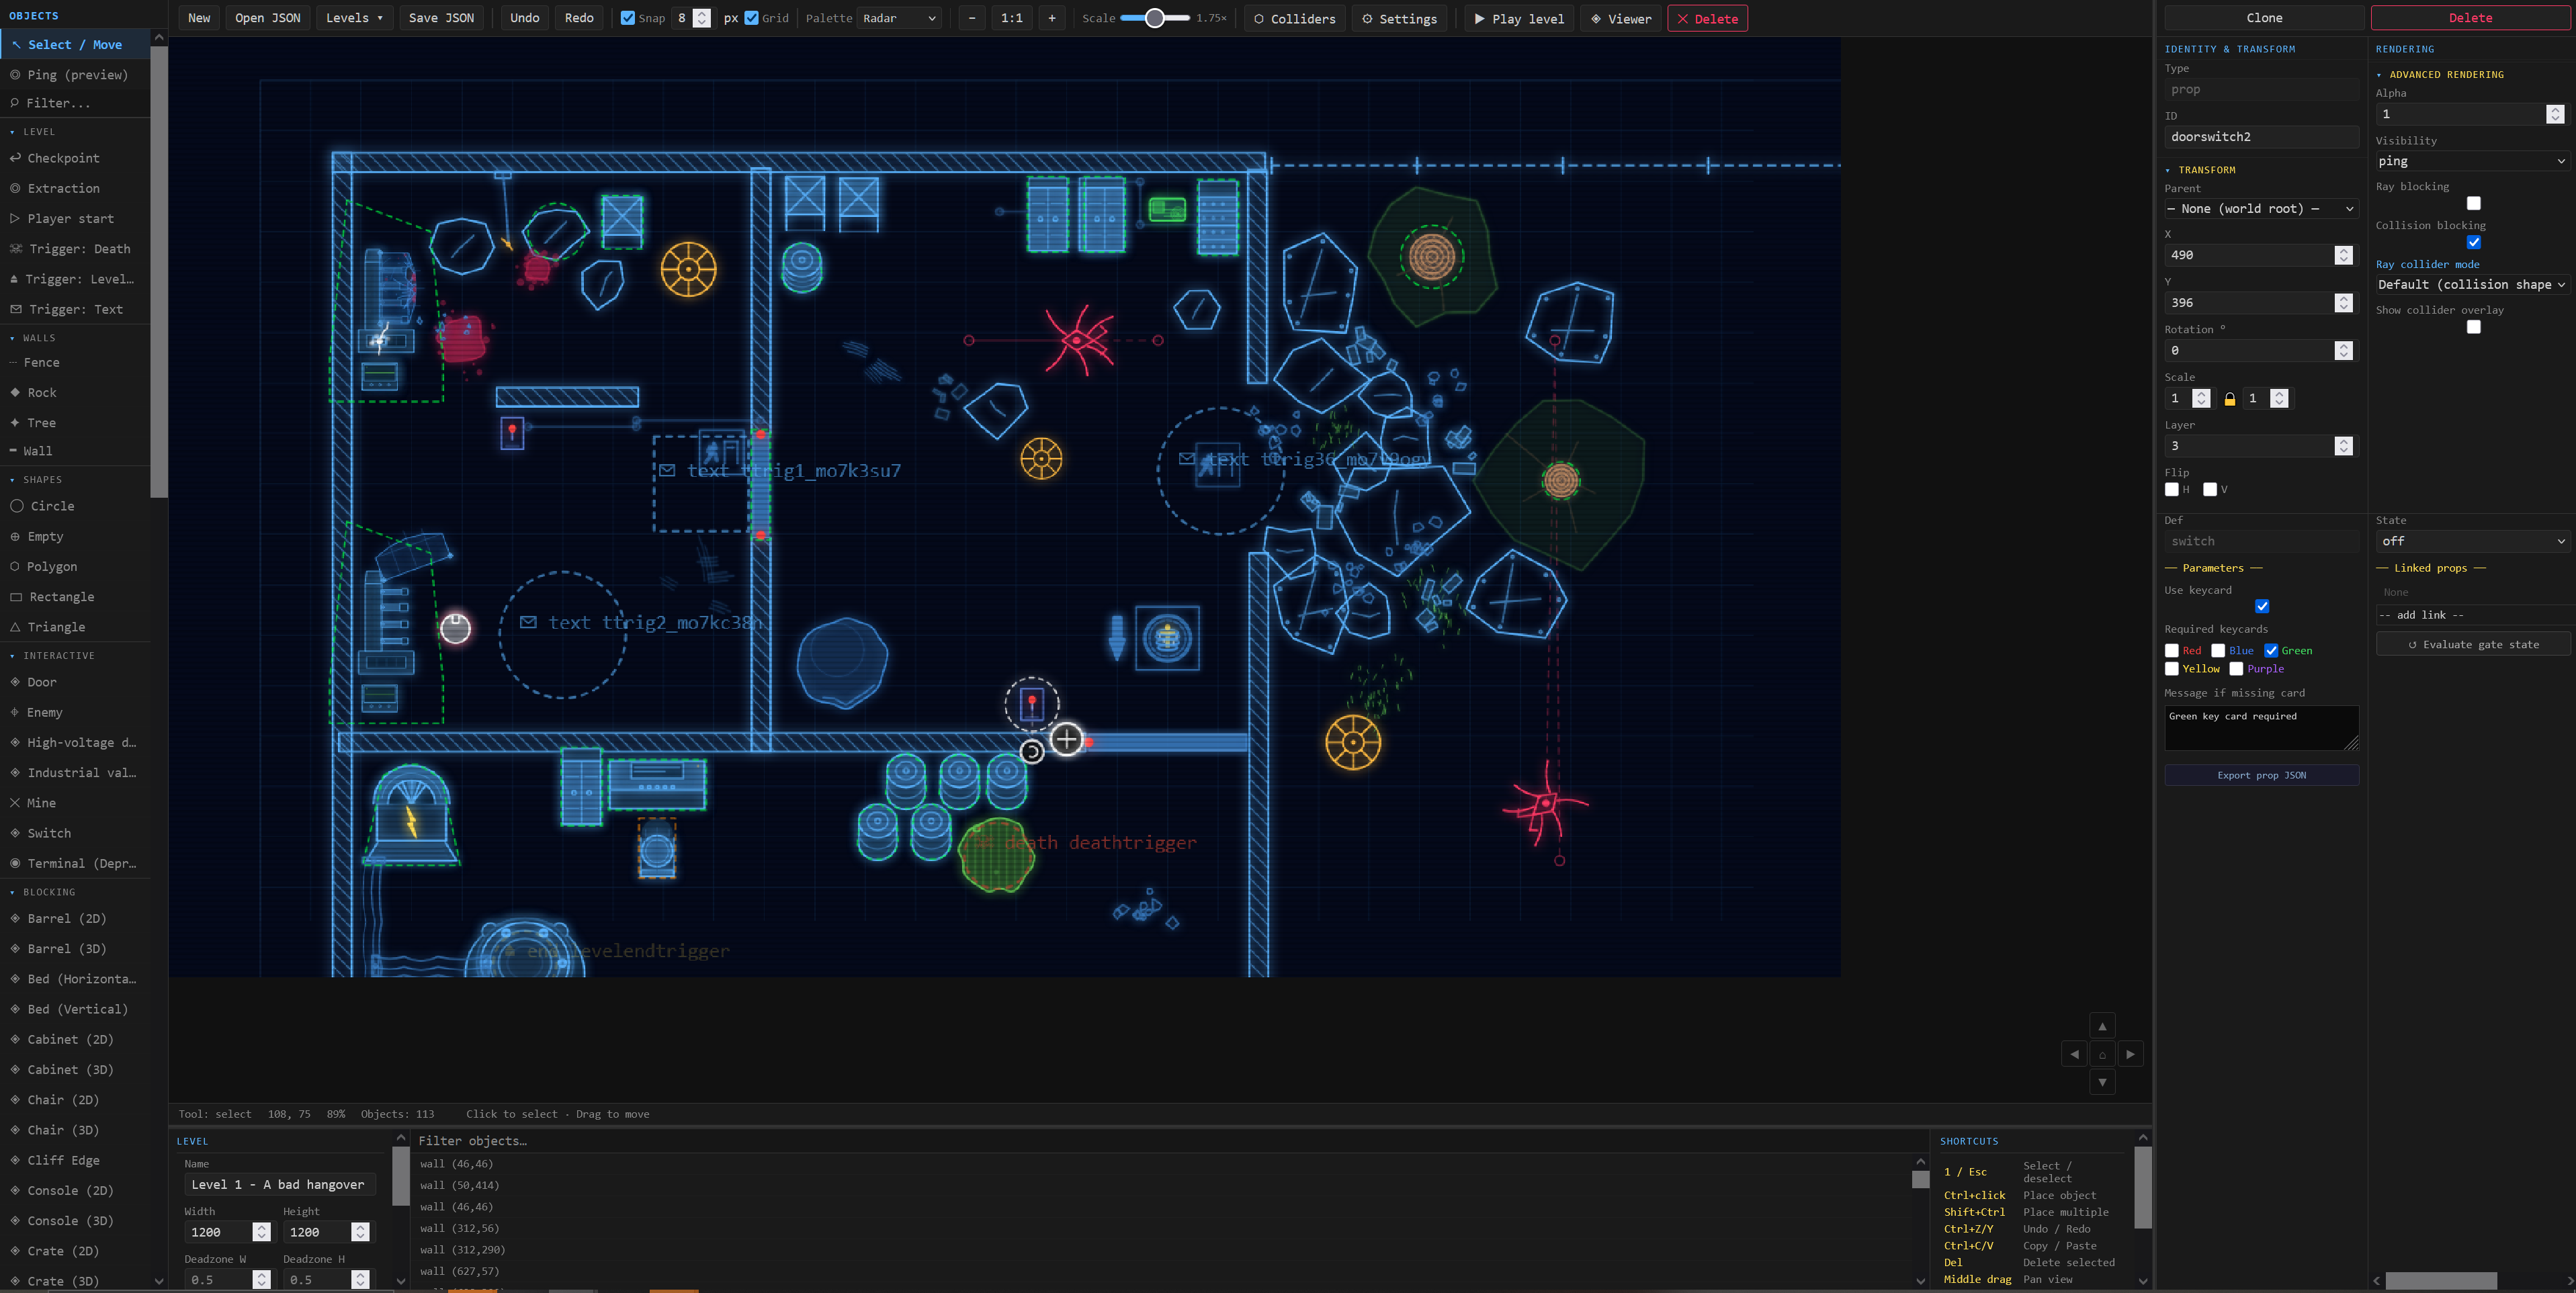Choose the Triangle shape tool
Image resolution: width=2576 pixels, height=1293 pixels.
75,627
